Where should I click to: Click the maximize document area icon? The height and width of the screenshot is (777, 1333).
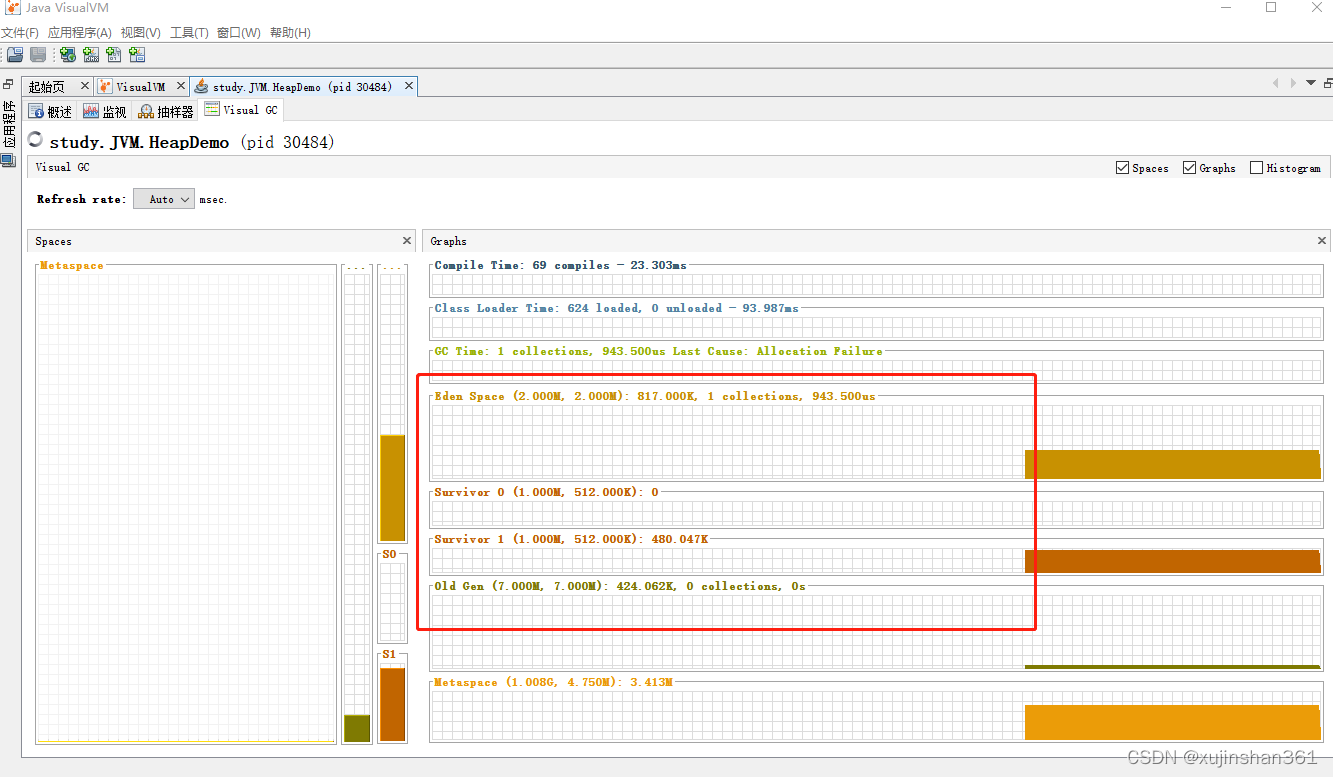pyautogui.click(x=1326, y=83)
